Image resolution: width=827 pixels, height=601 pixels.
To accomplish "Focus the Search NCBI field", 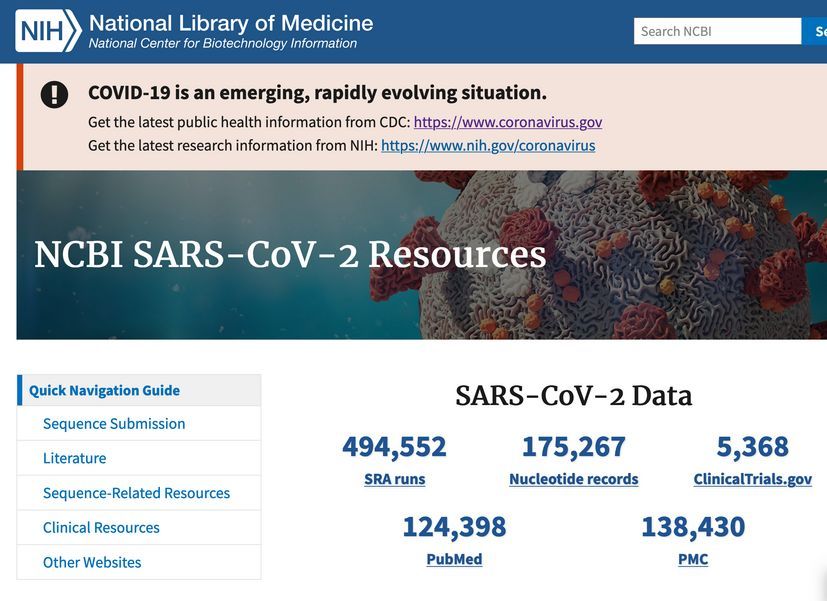I will [x=717, y=31].
